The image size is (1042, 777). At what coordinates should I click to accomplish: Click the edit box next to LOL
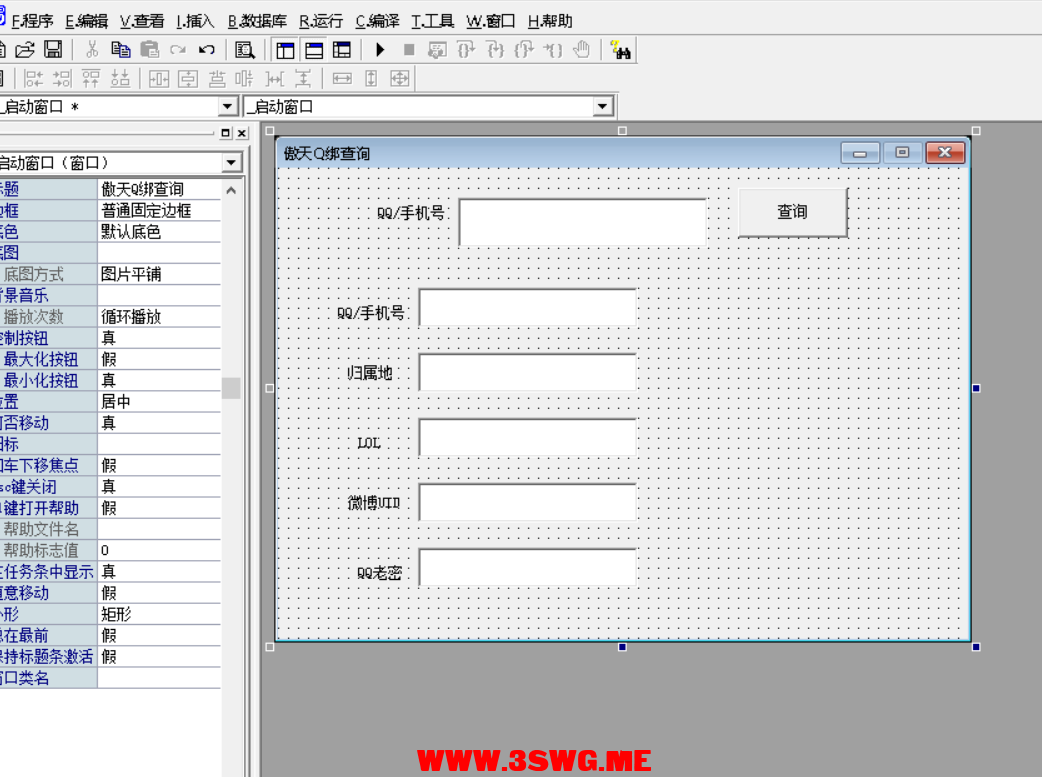(528, 437)
